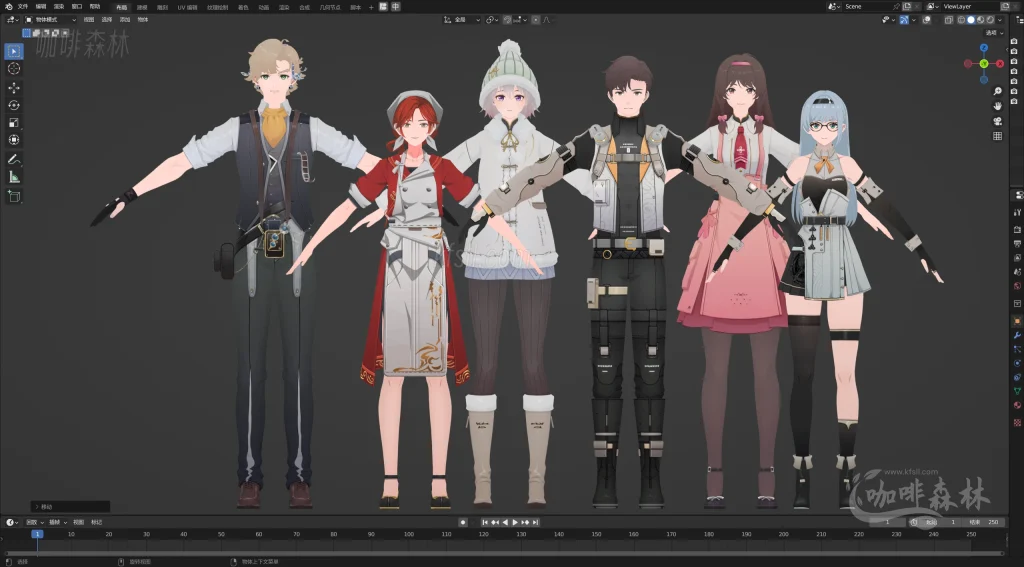
Task: Open the 编辑 menu
Action: point(40,7)
